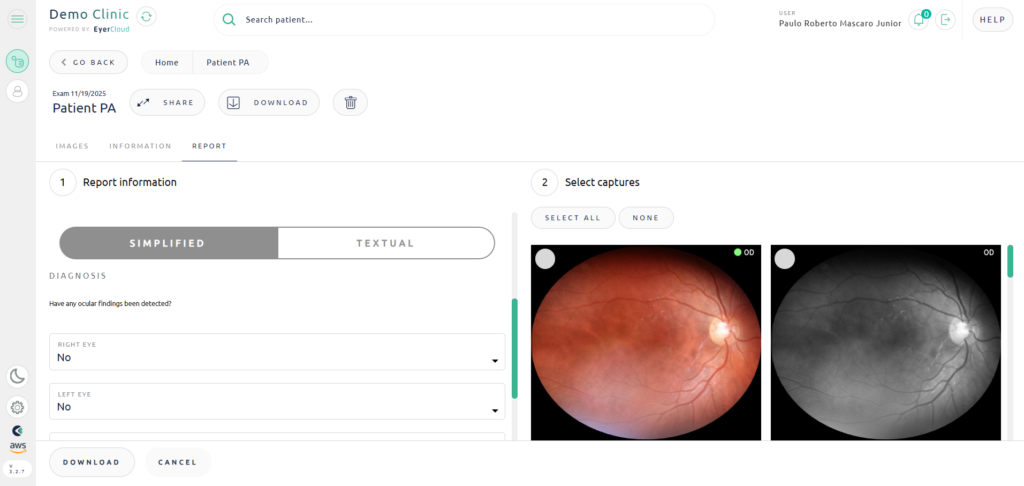Select the color fundus capture checkbox
1024x486 pixels.
coord(545,259)
